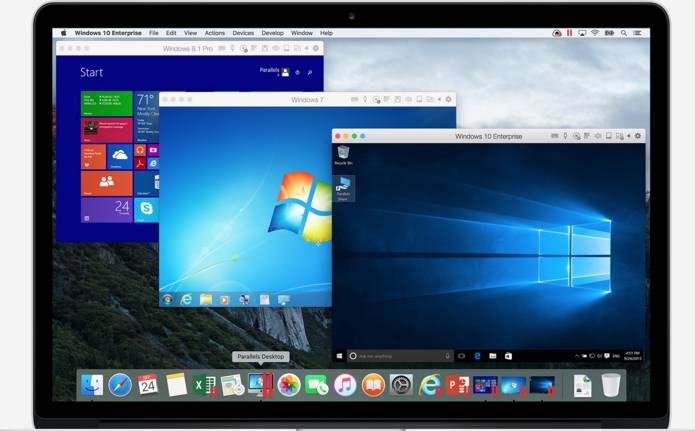Open the Develop menu

(x=272, y=33)
